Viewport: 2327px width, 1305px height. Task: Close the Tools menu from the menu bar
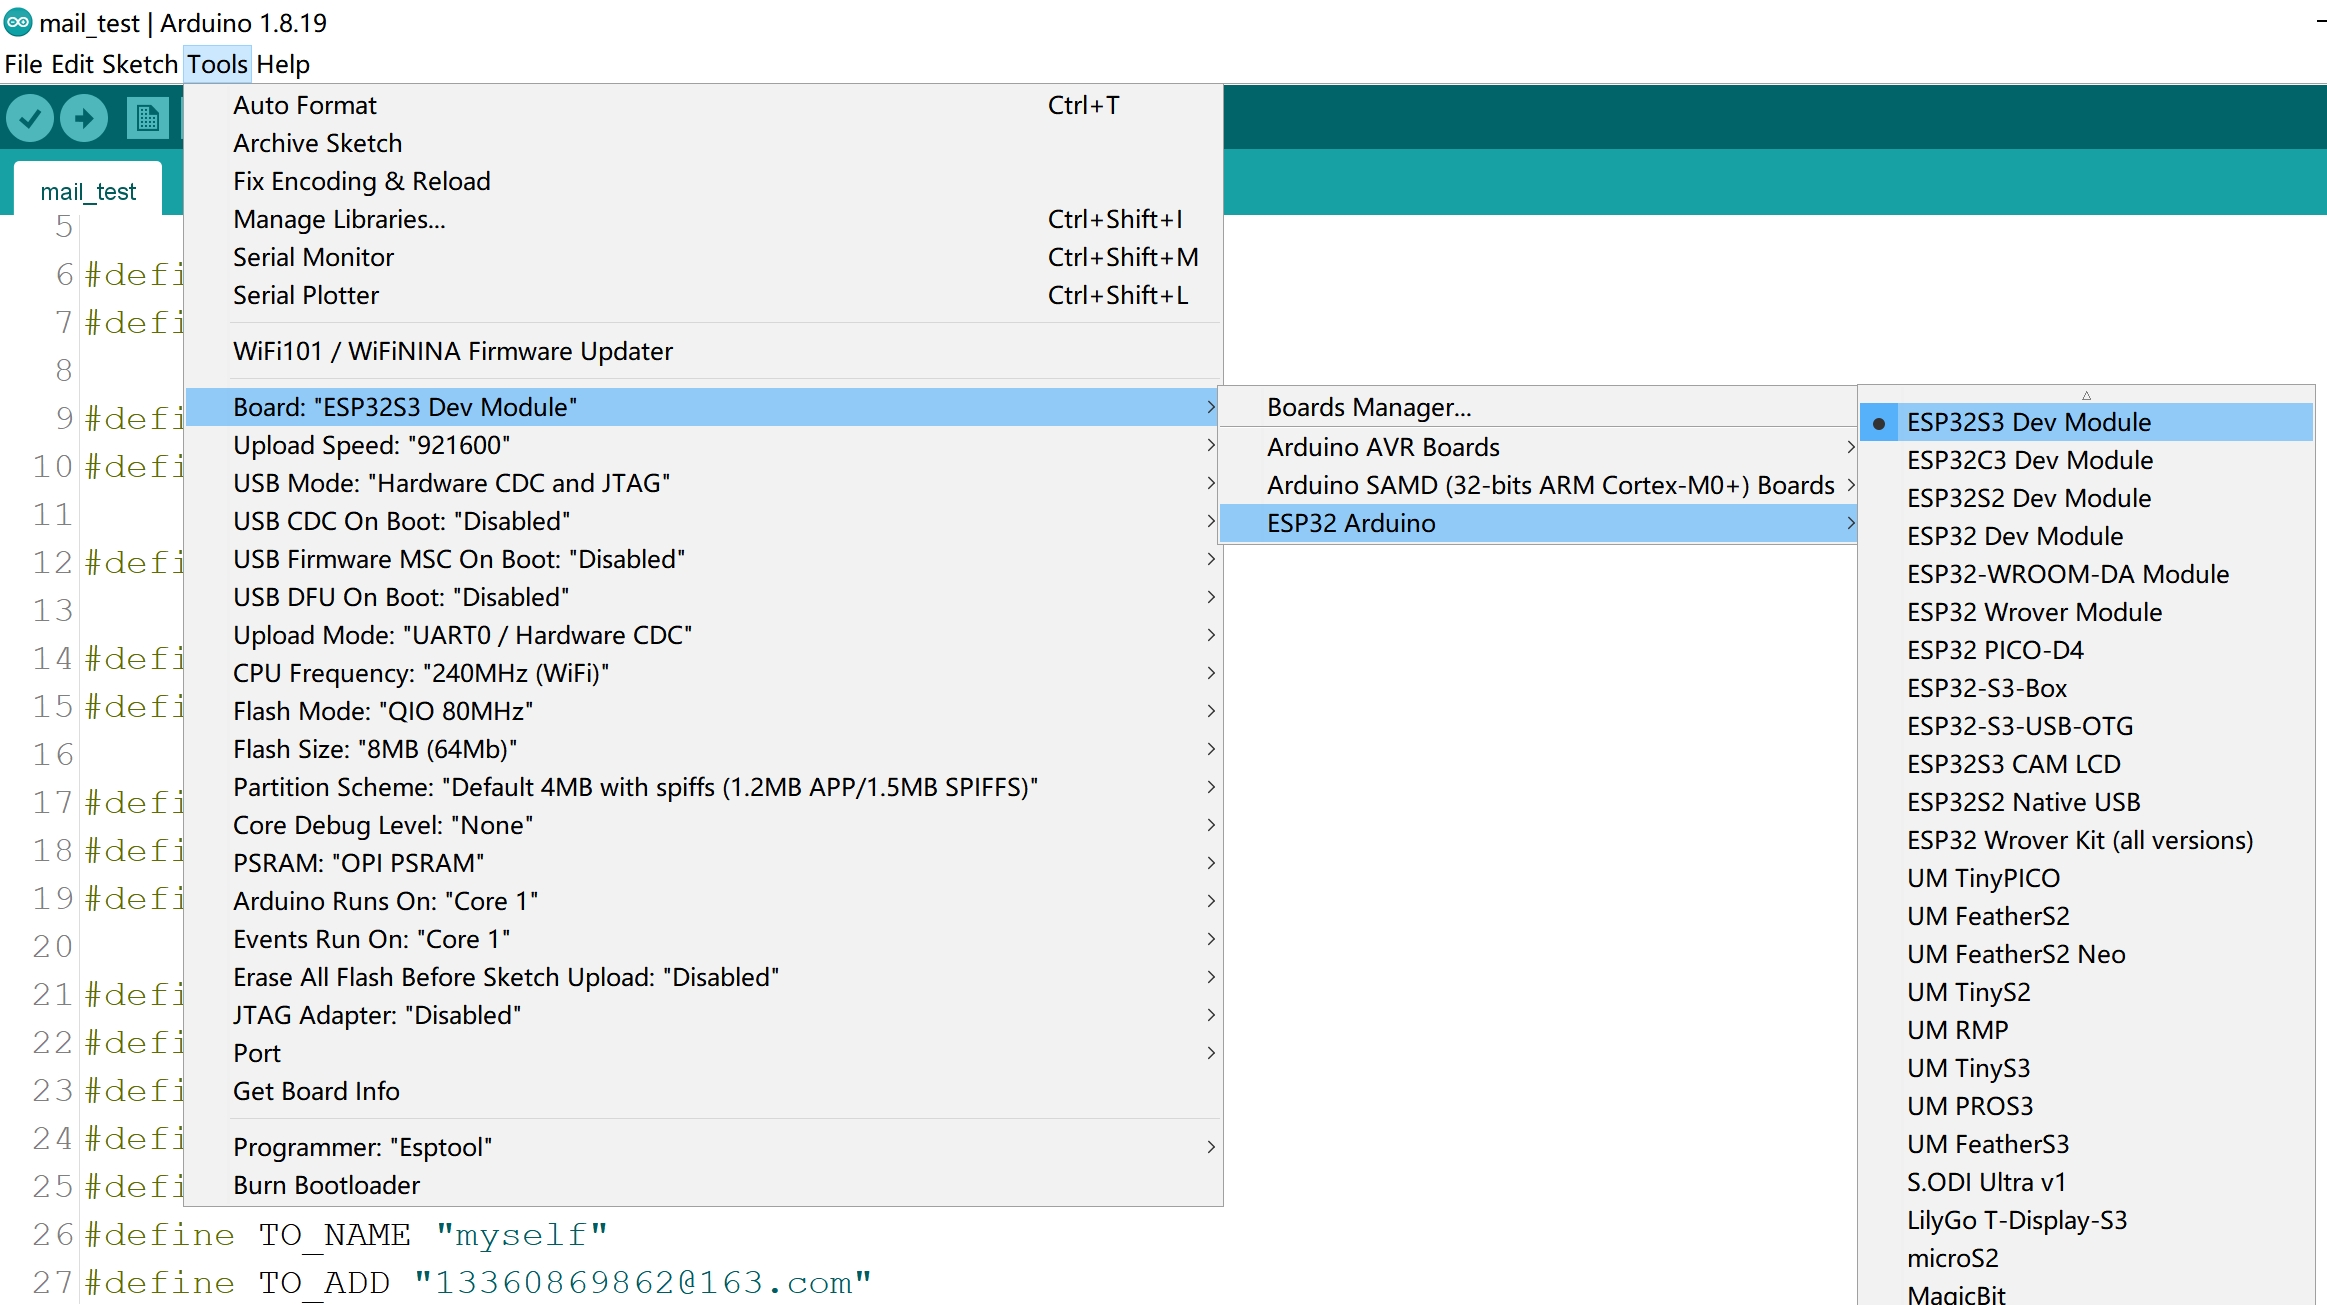[217, 64]
